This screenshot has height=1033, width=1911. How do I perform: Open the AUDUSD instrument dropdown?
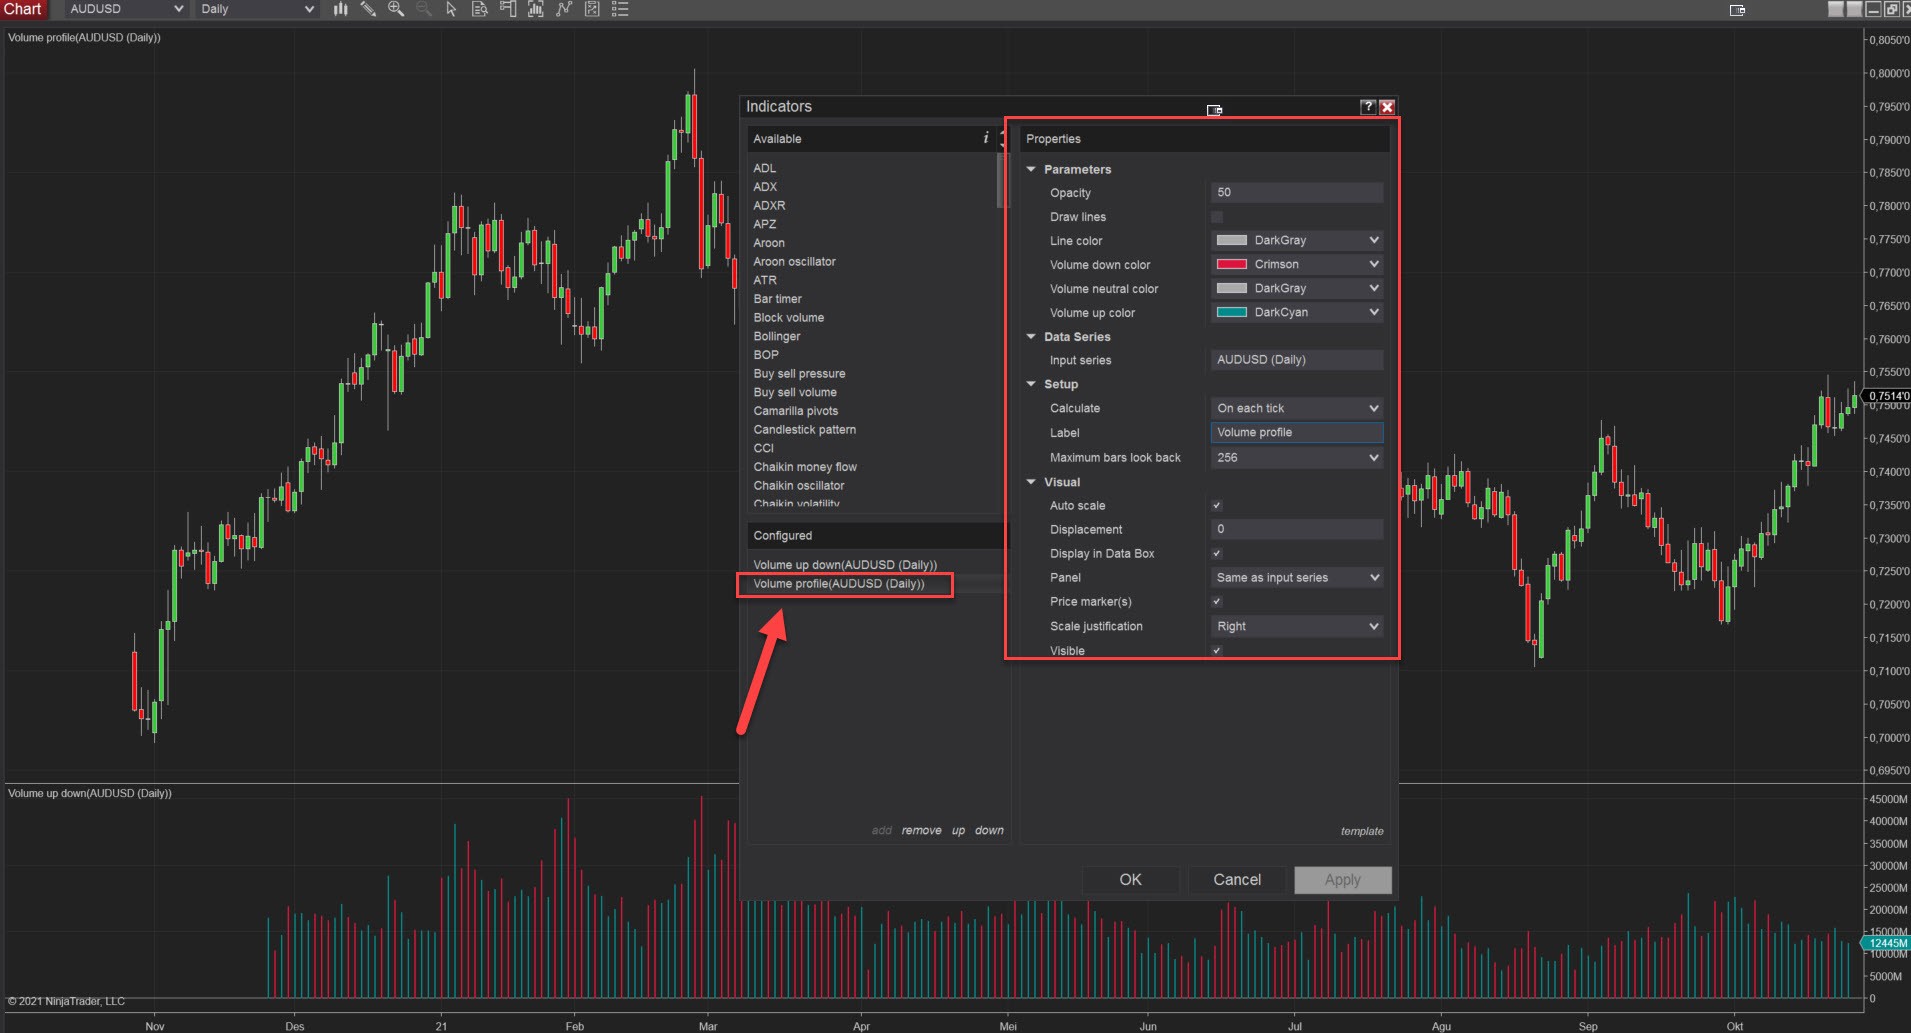pos(126,9)
